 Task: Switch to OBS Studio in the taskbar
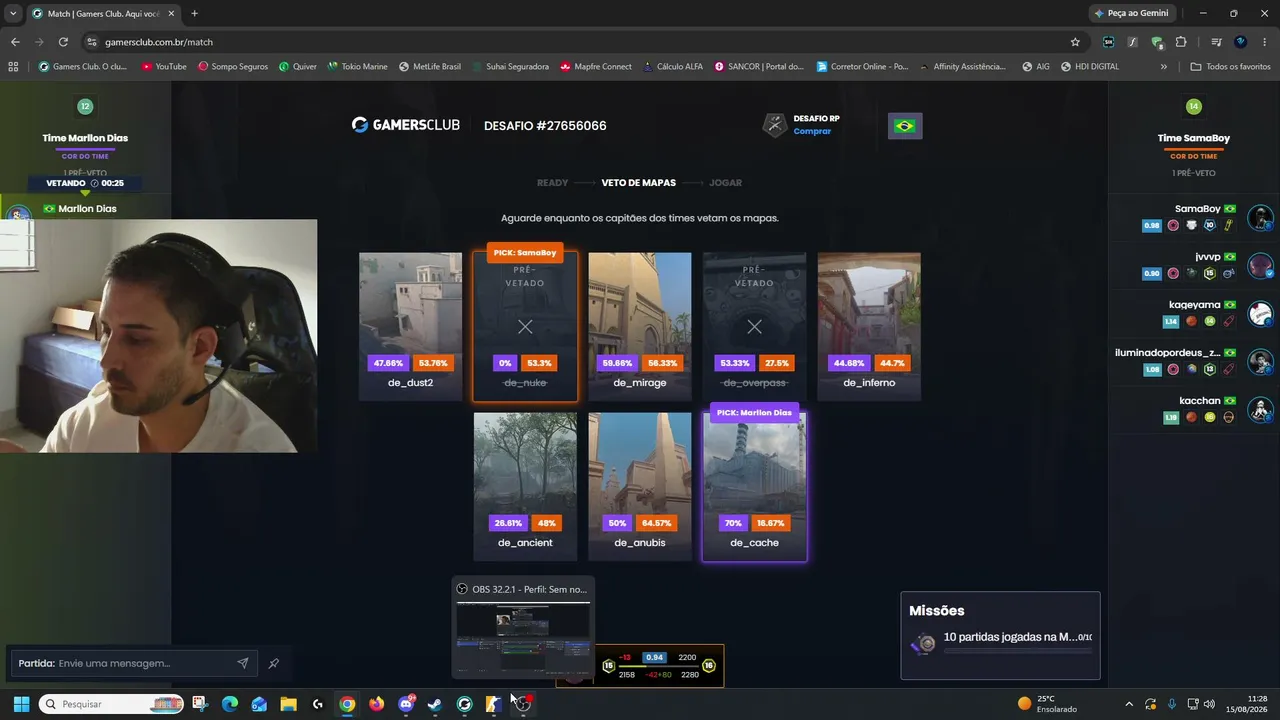[522, 704]
